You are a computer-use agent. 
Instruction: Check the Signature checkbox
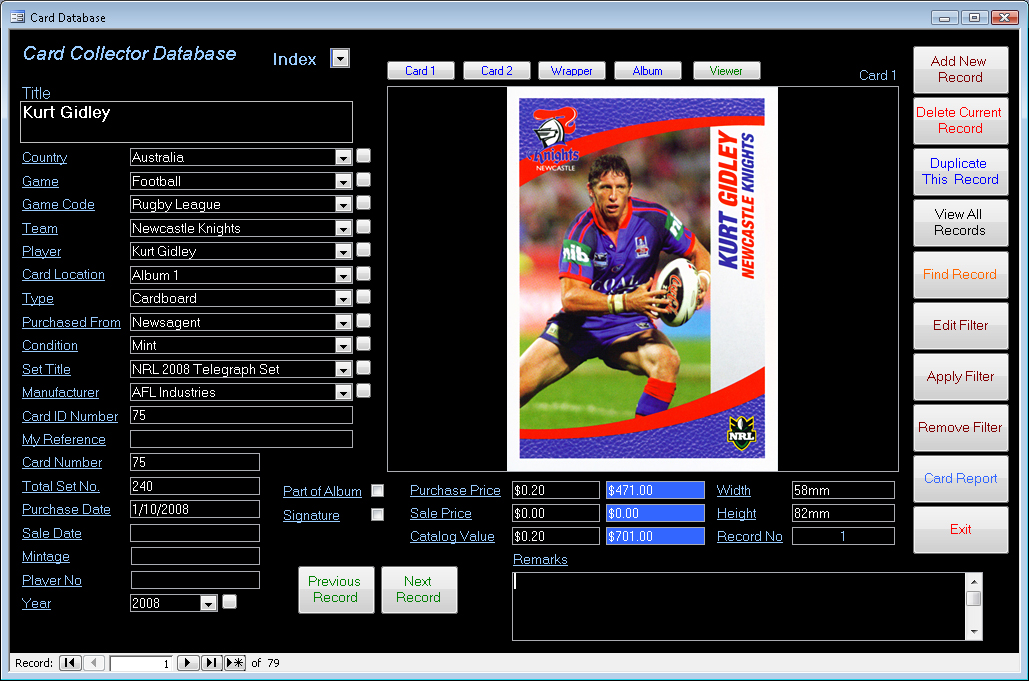click(377, 514)
